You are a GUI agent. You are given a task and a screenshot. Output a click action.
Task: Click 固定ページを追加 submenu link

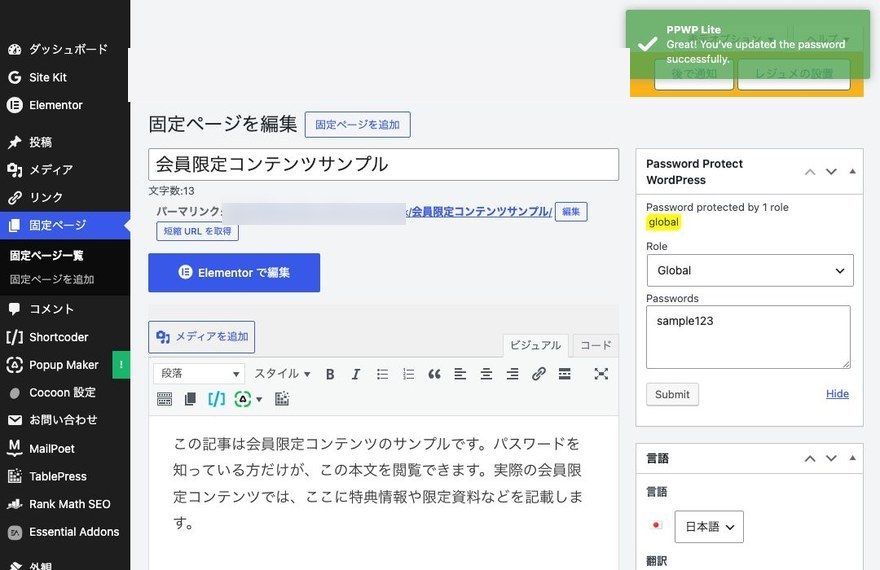point(52,279)
